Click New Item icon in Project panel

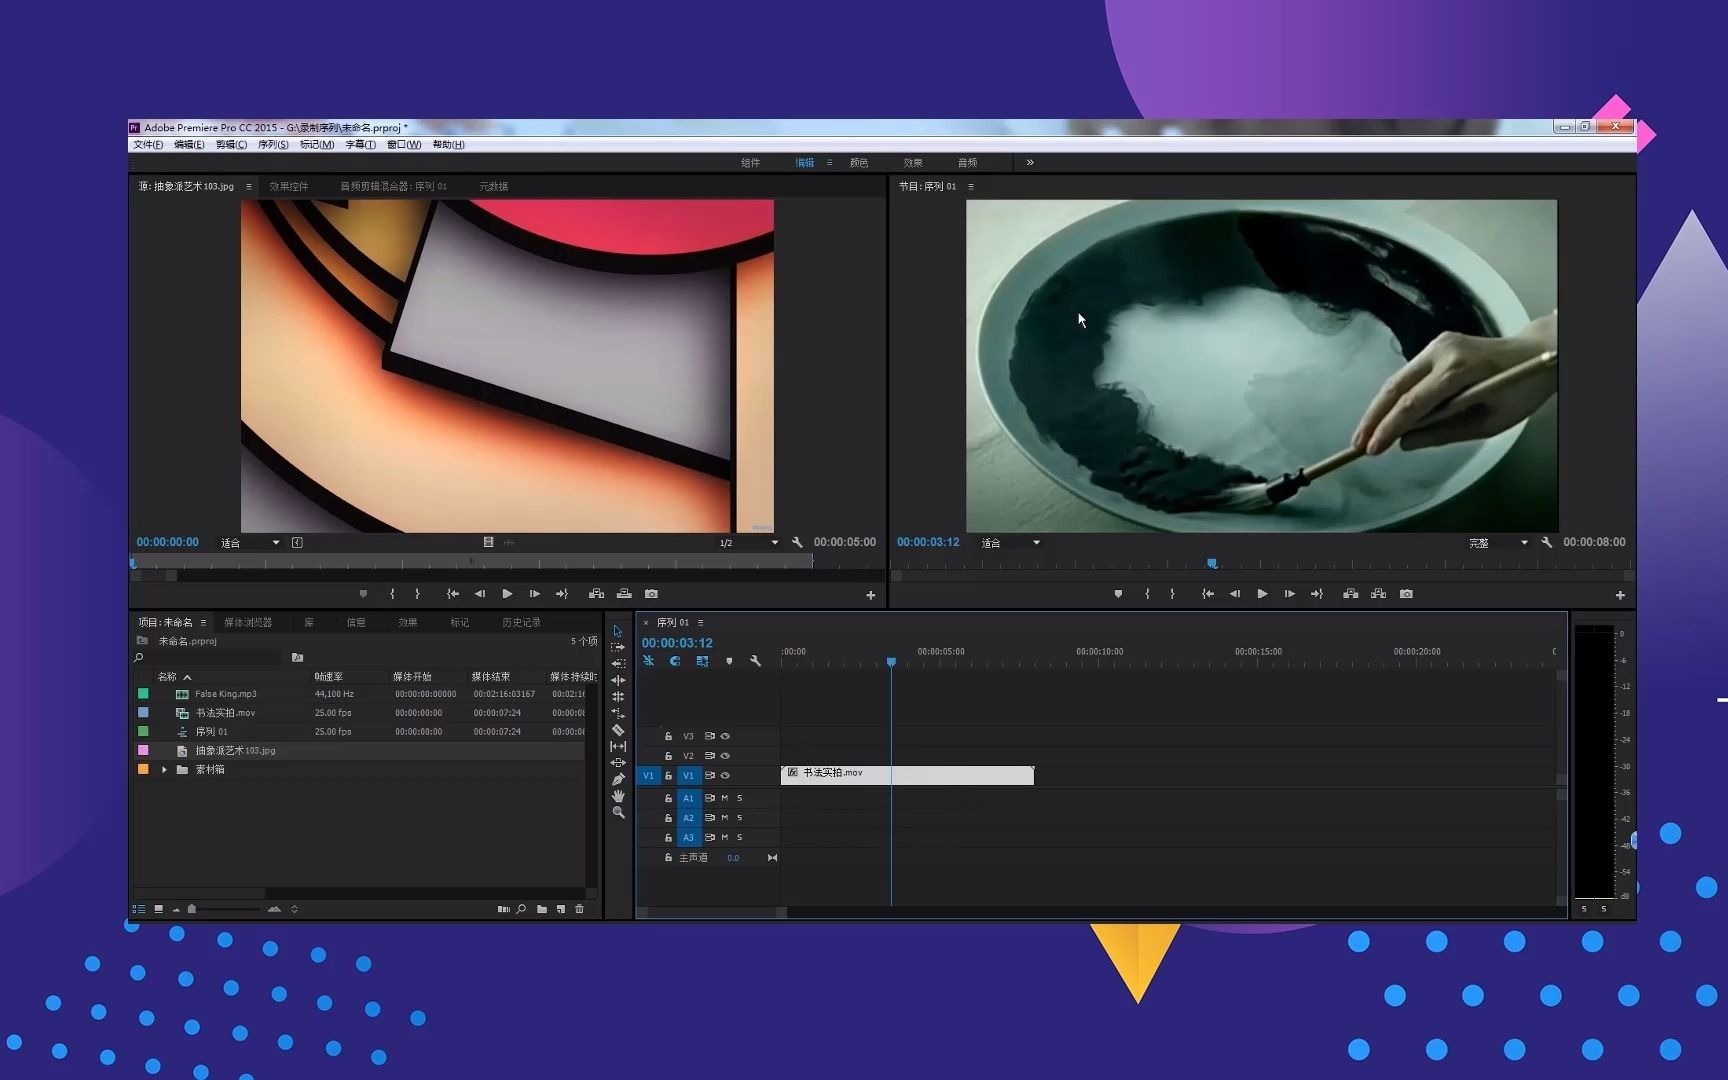[561, 909]
